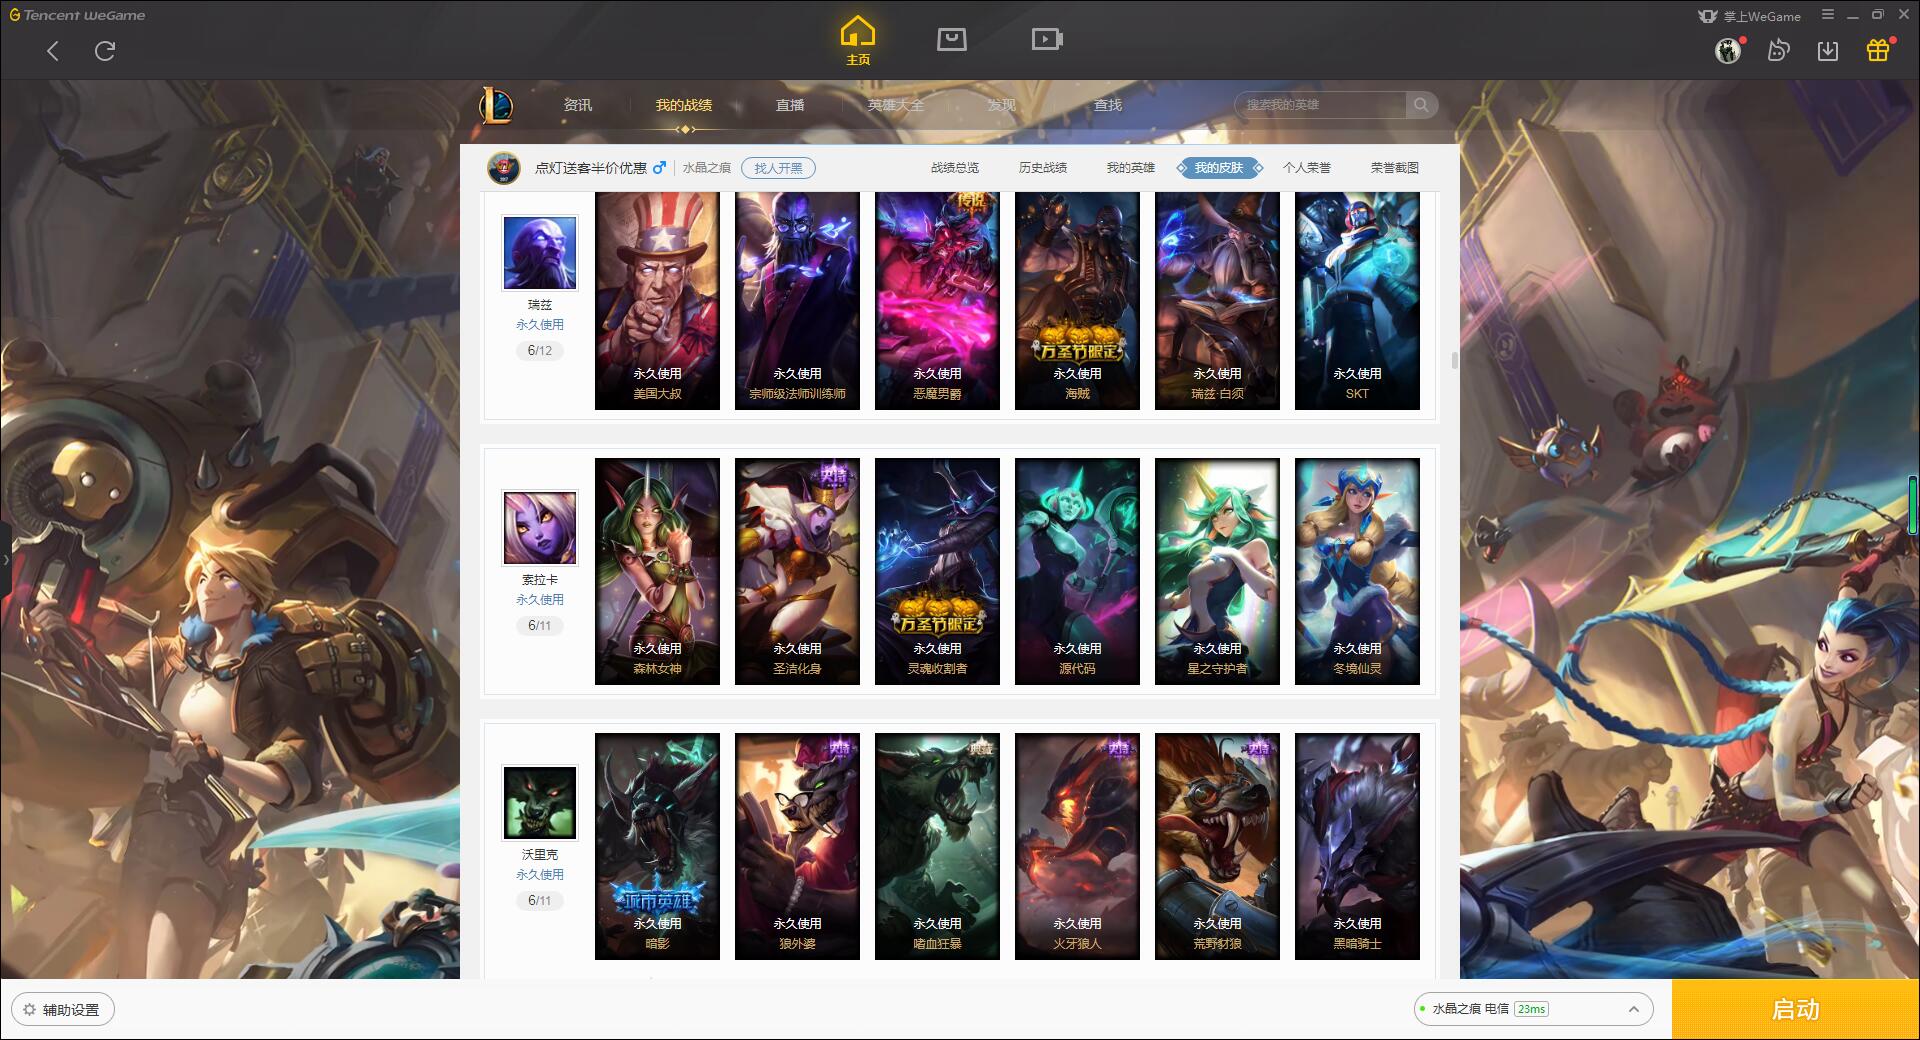Open the 查找 tab

pyautogui.click(x=1108, y=105)
